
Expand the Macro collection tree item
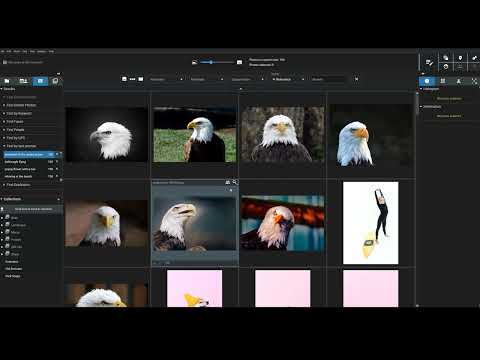click(x=2, y=232)
